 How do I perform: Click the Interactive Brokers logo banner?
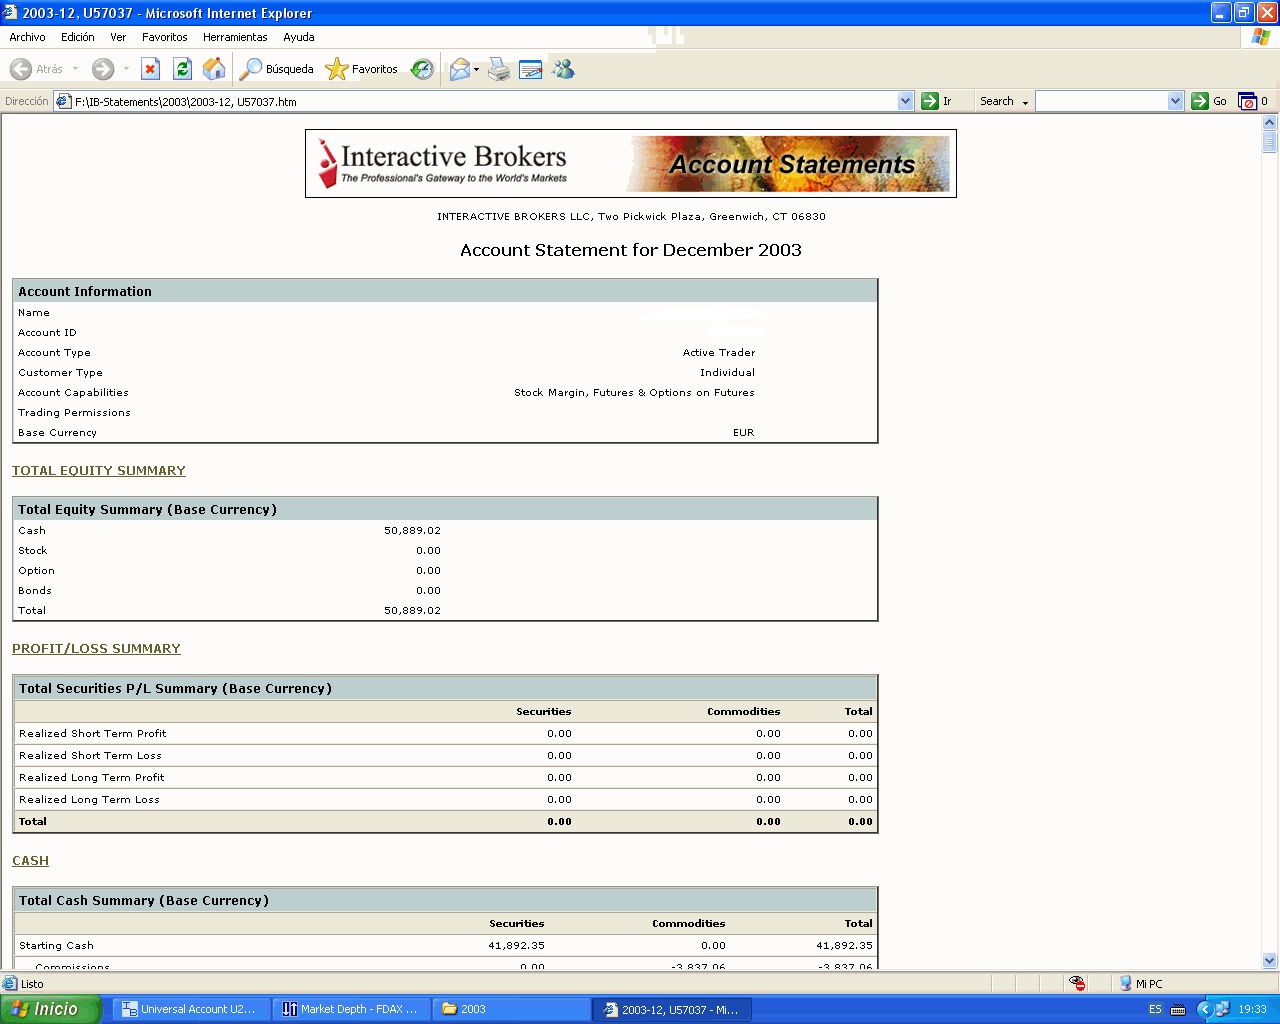coord(631,164)
